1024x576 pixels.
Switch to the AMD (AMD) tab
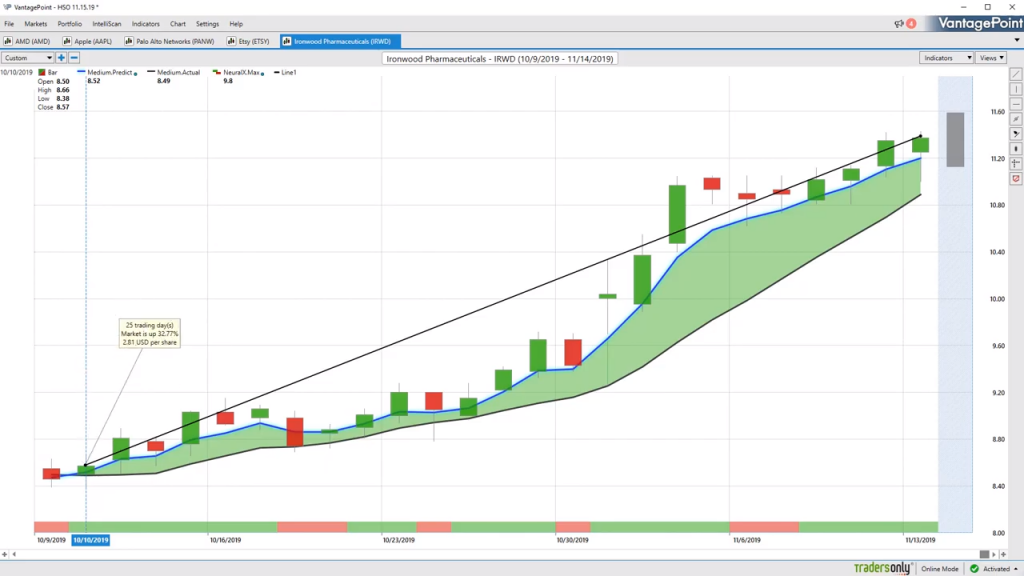point(28,40)
